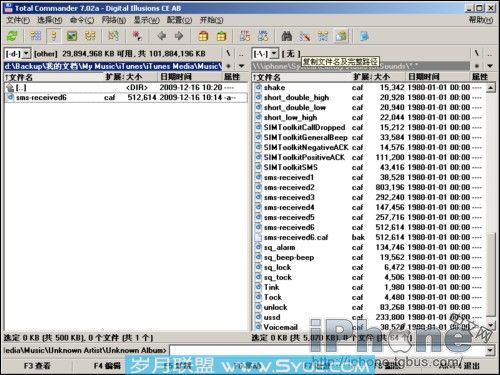Select sms-received6.caf bak file in right panel
500x375 pixels.
click(x=368, y=237)
